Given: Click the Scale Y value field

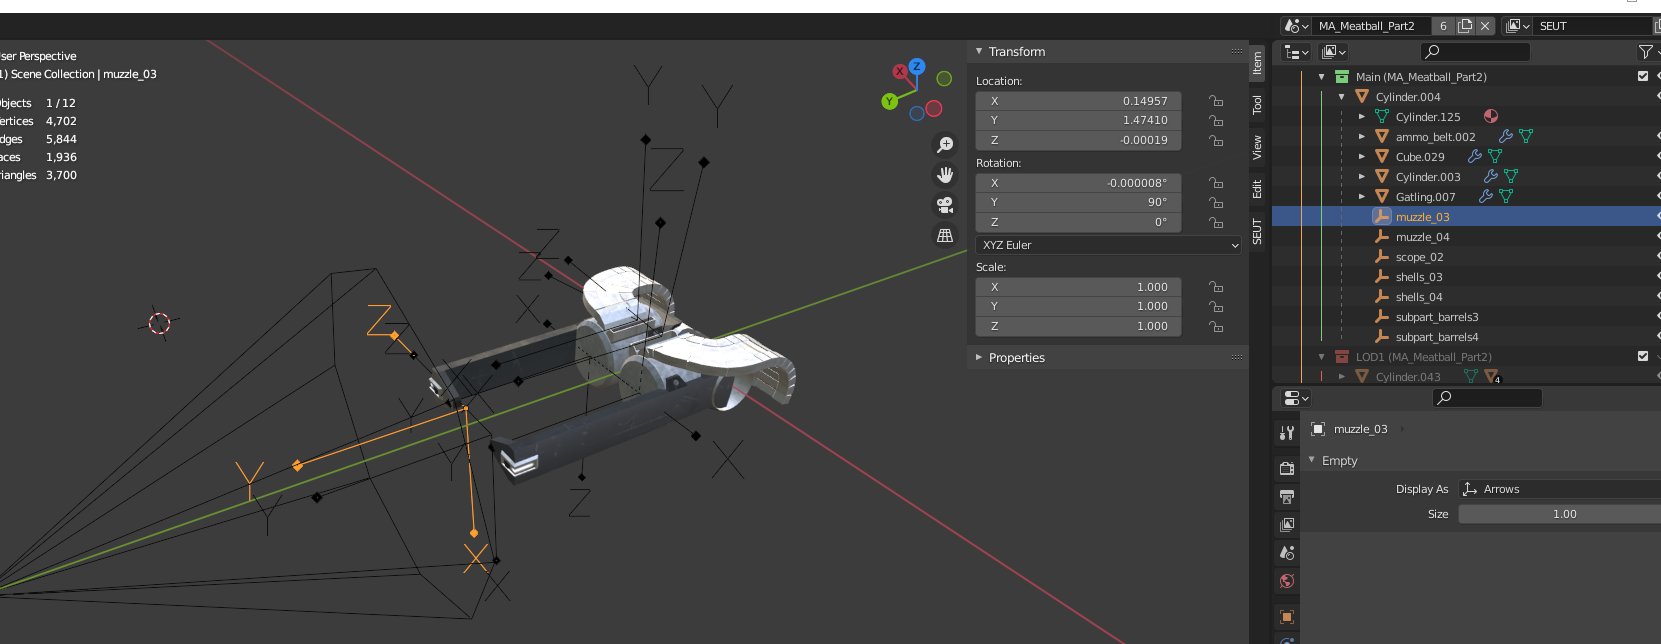Looking at the screenshot, I should tap(1079, 306).
